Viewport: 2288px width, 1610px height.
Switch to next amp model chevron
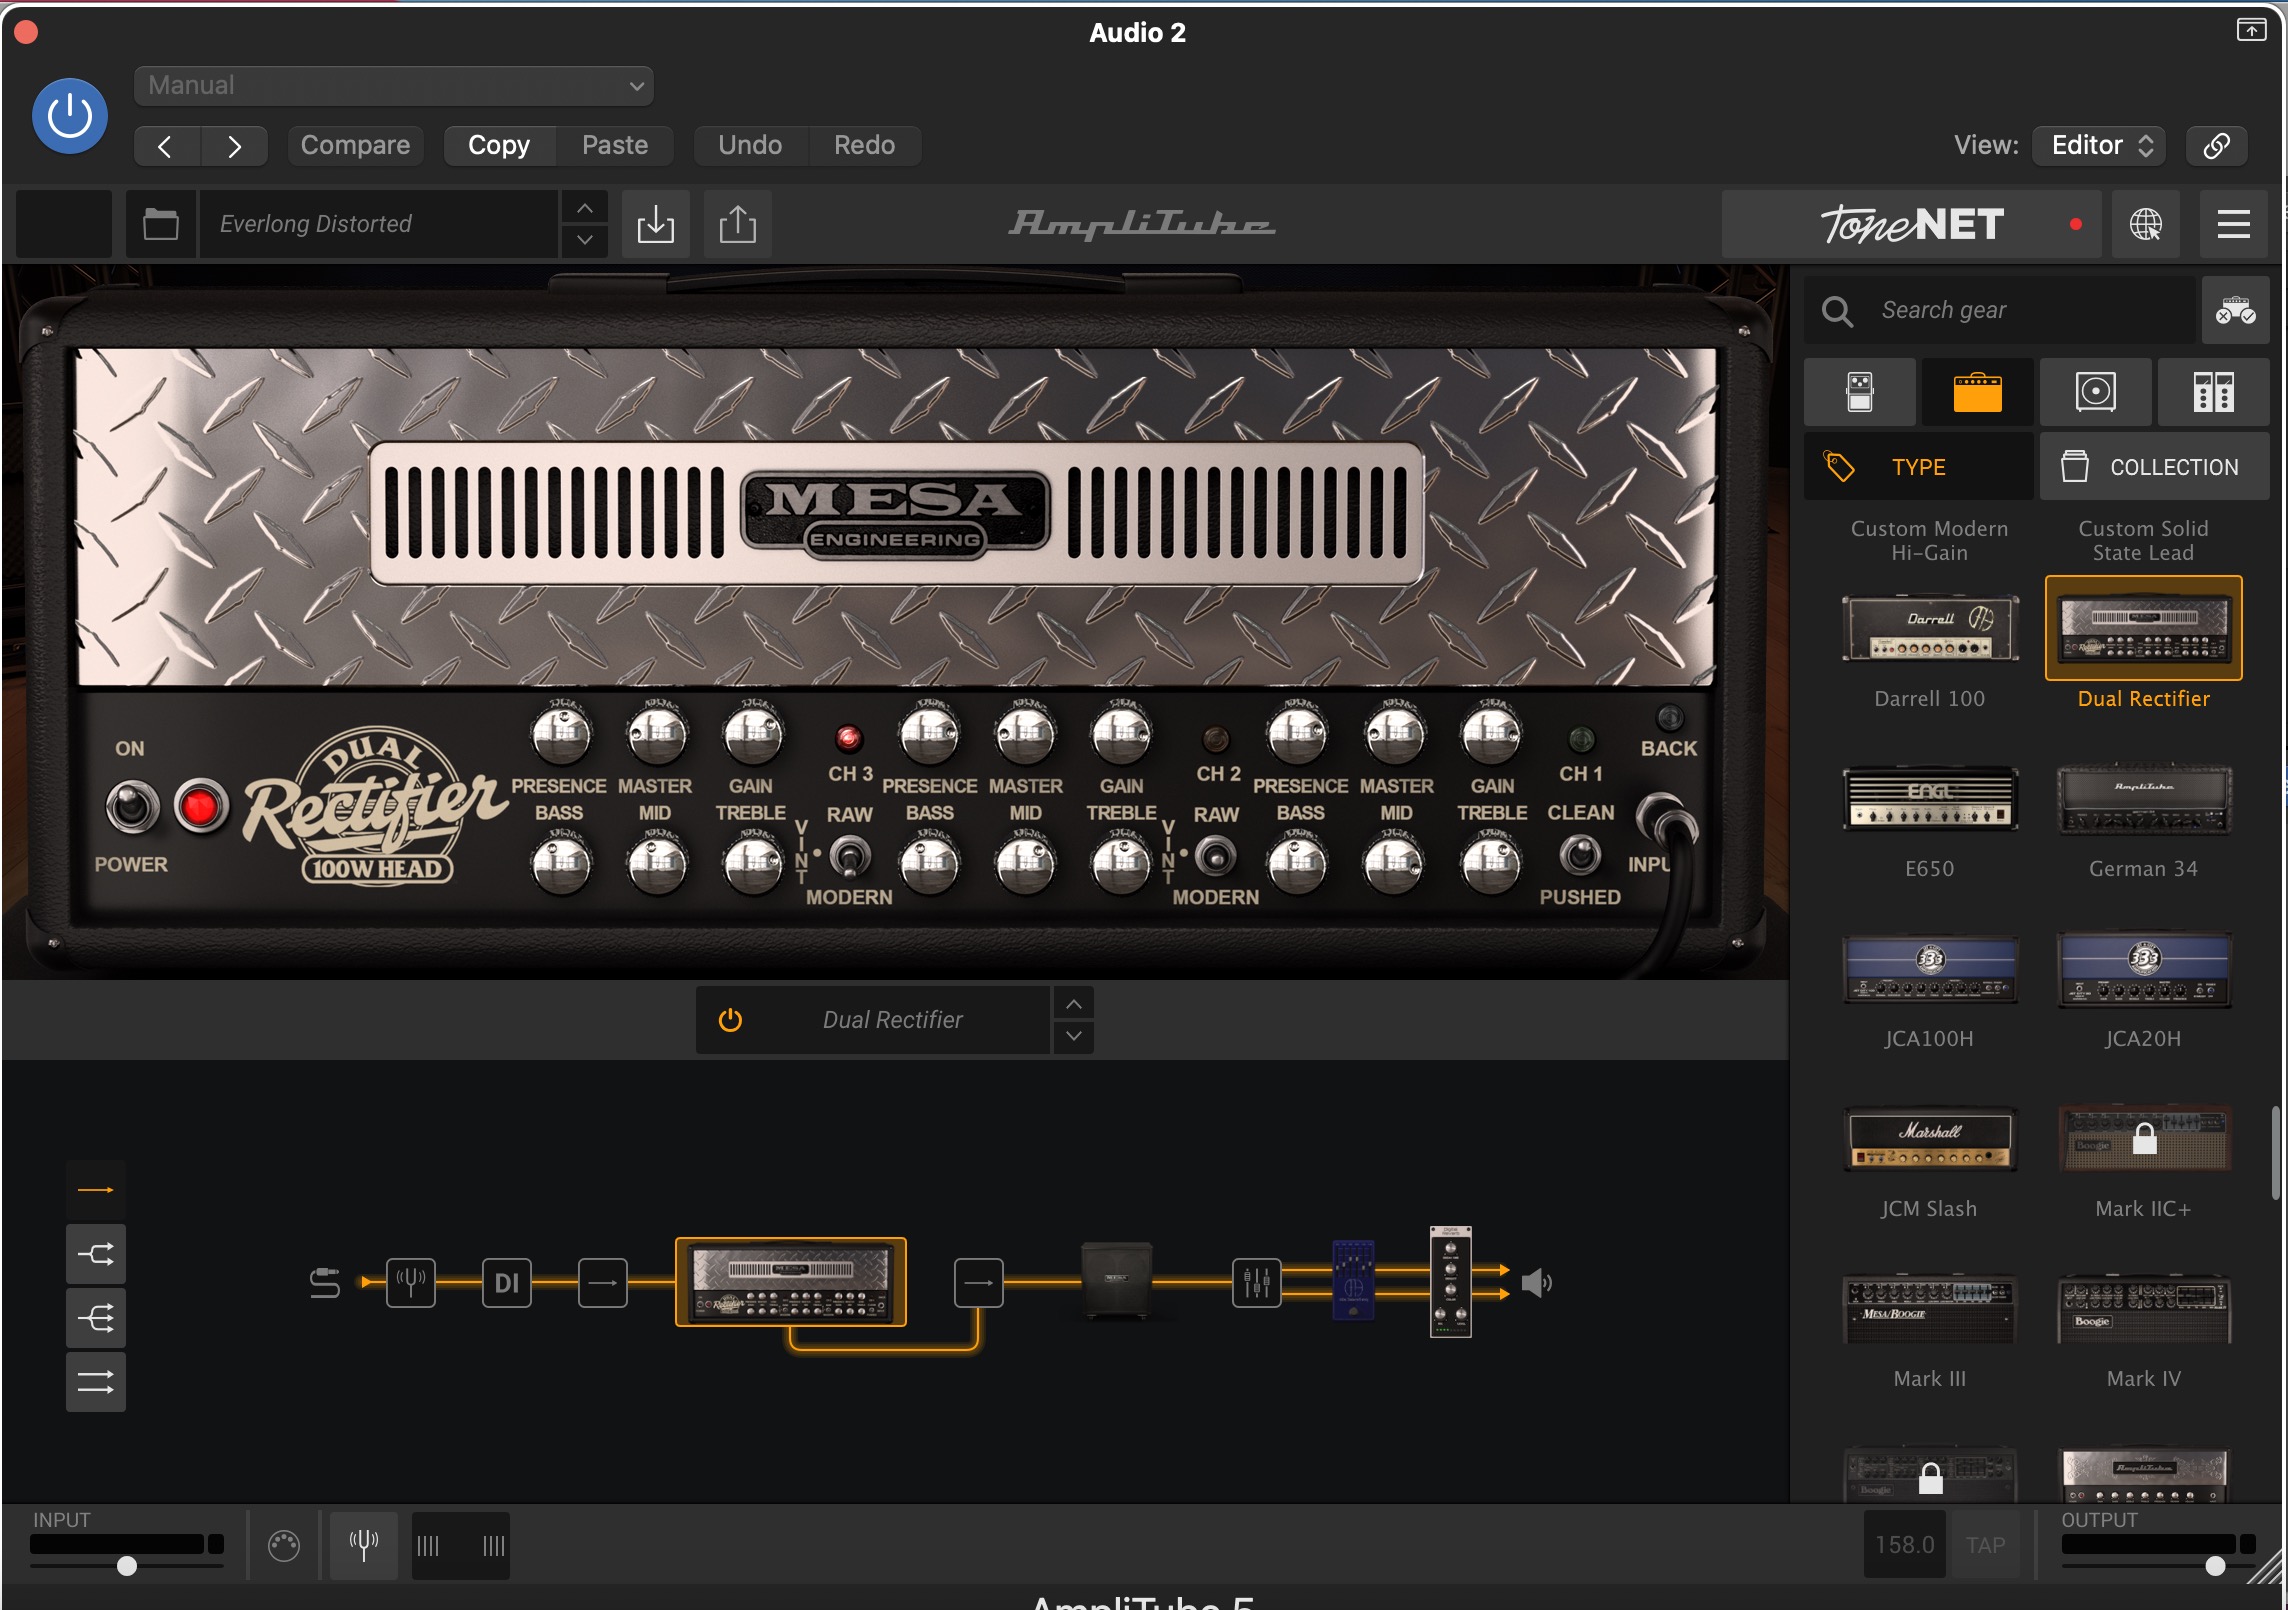(x=1074, y=1036)
